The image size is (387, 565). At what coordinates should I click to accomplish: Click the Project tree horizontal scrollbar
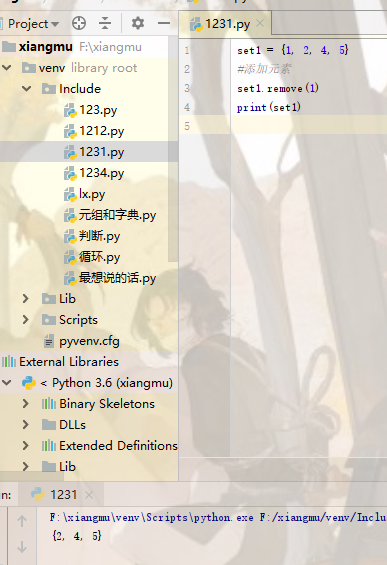(32, 477)
